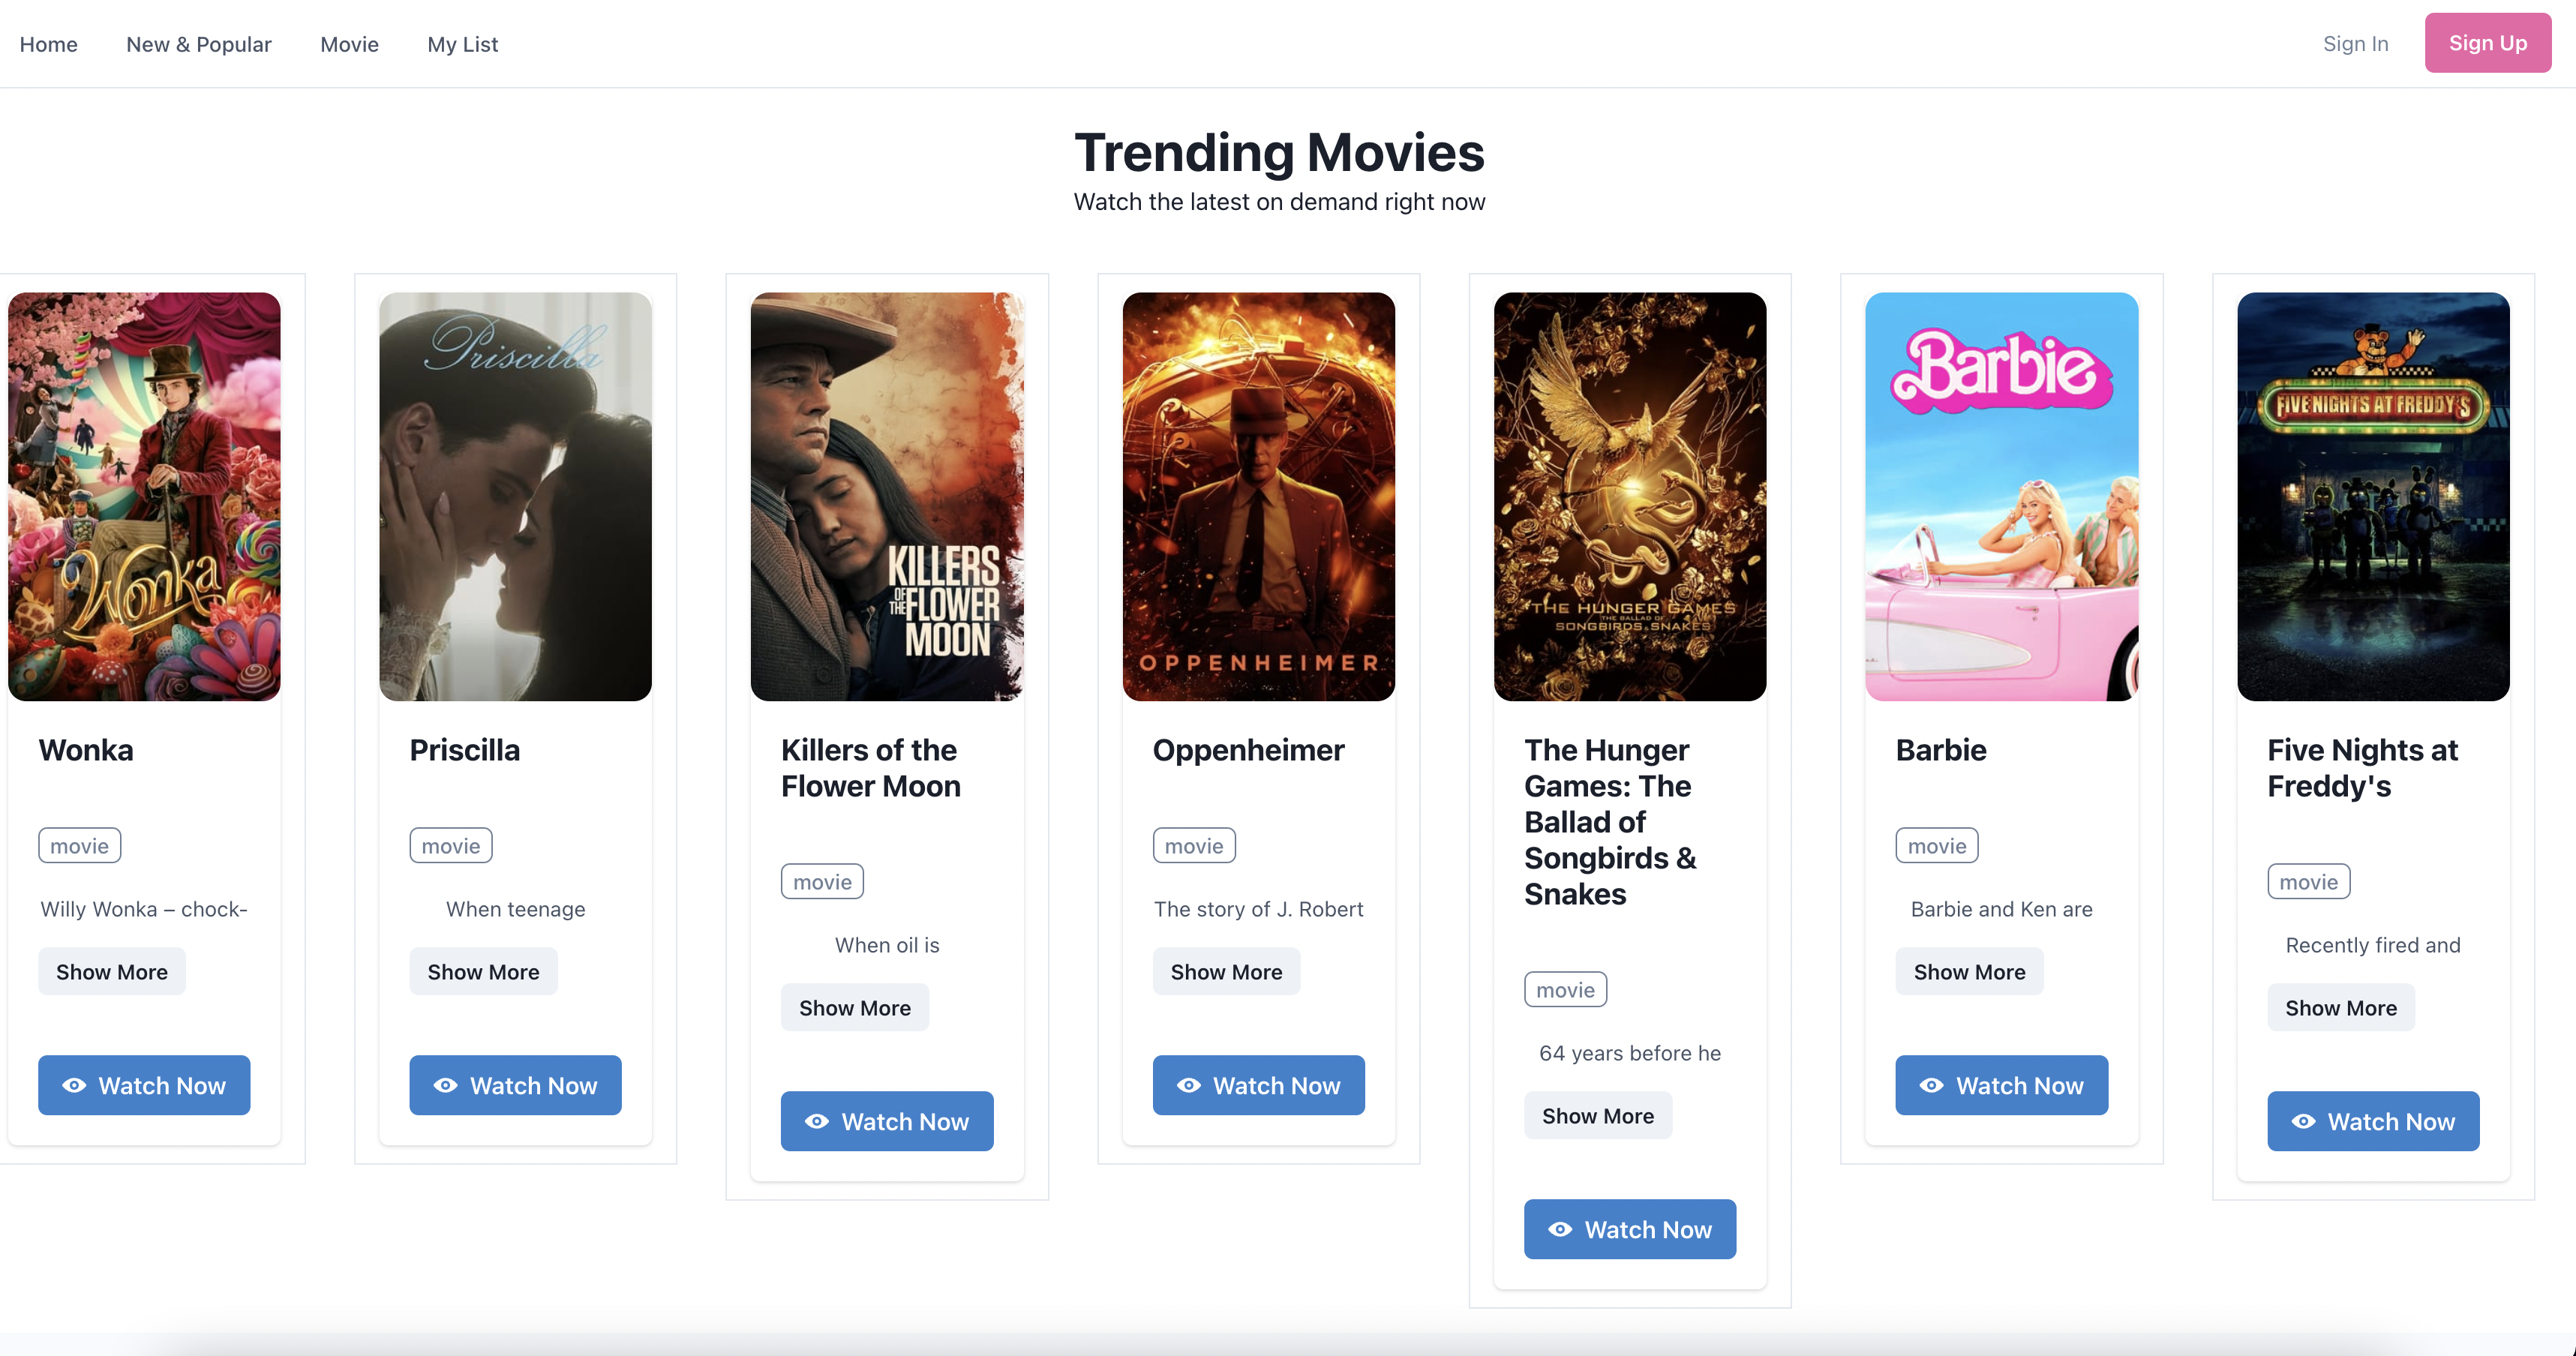2576x1356 pixels.
Task: Expand Wonka description with Show More
Action: [112, 971]
